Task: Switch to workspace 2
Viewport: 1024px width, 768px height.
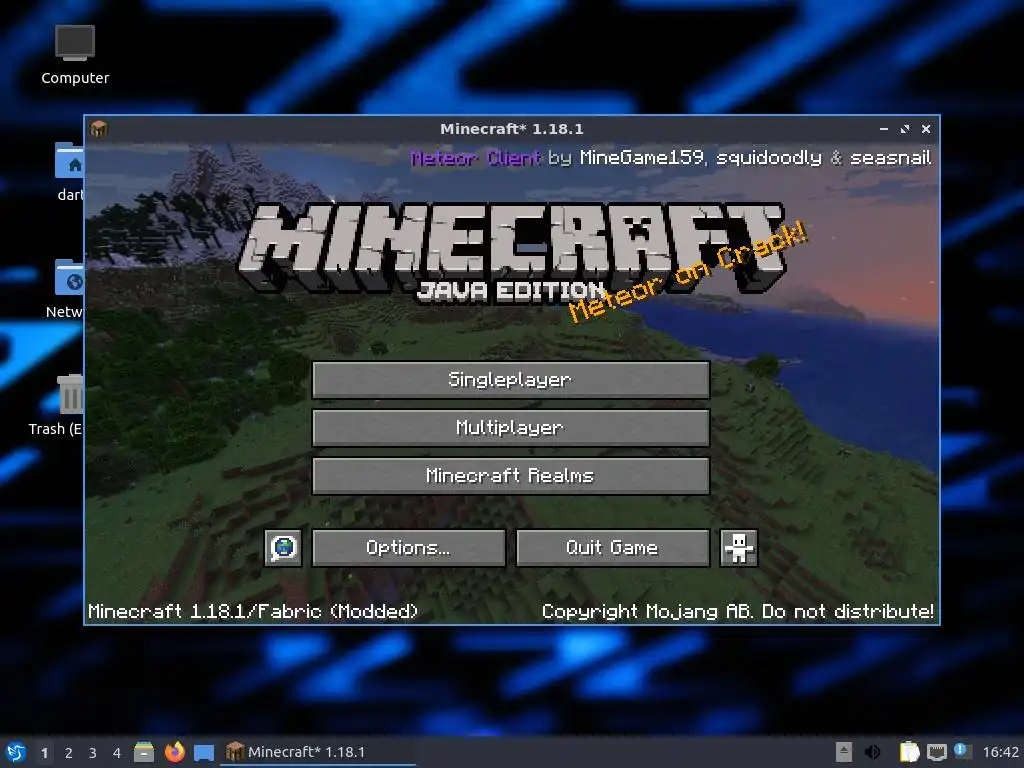Action: click(69, 753)
